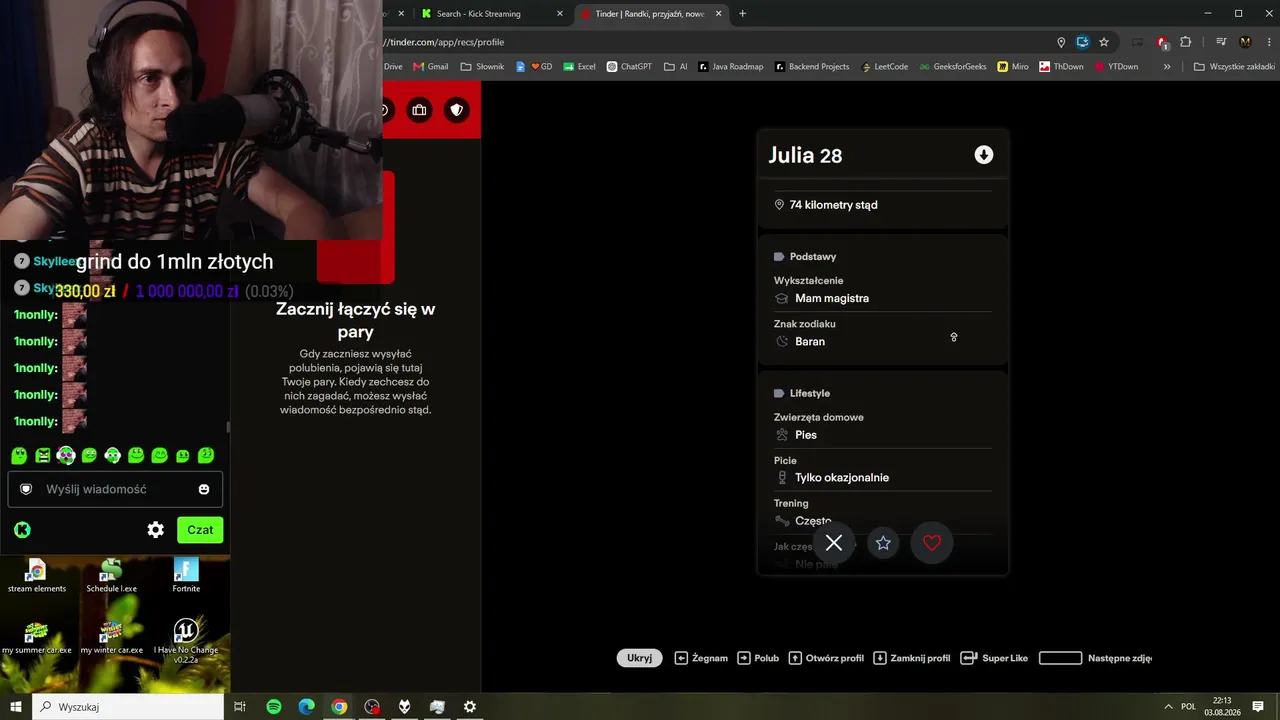Open the Windows Start menu
Image resolution: width=1280 pixels, height=720 pixels.
point(16,706)
